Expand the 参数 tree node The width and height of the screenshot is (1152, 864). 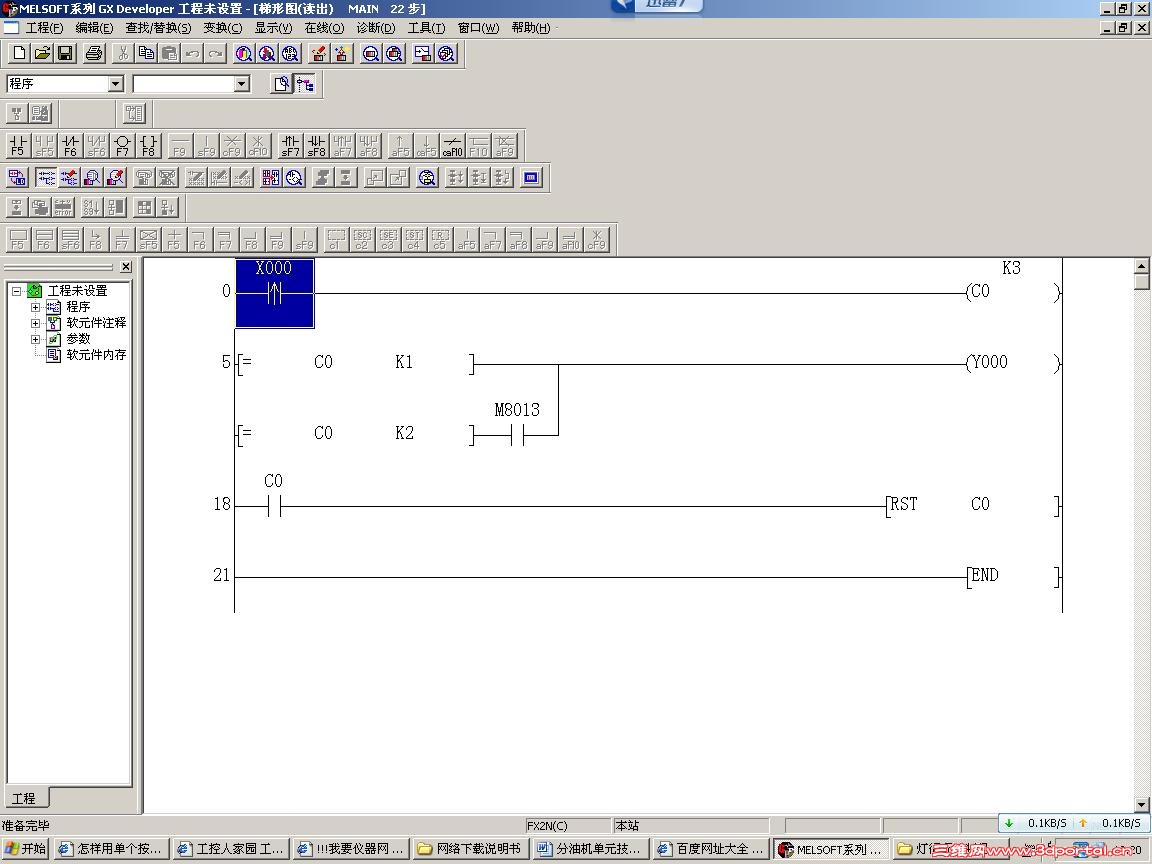tap(35, 339)
